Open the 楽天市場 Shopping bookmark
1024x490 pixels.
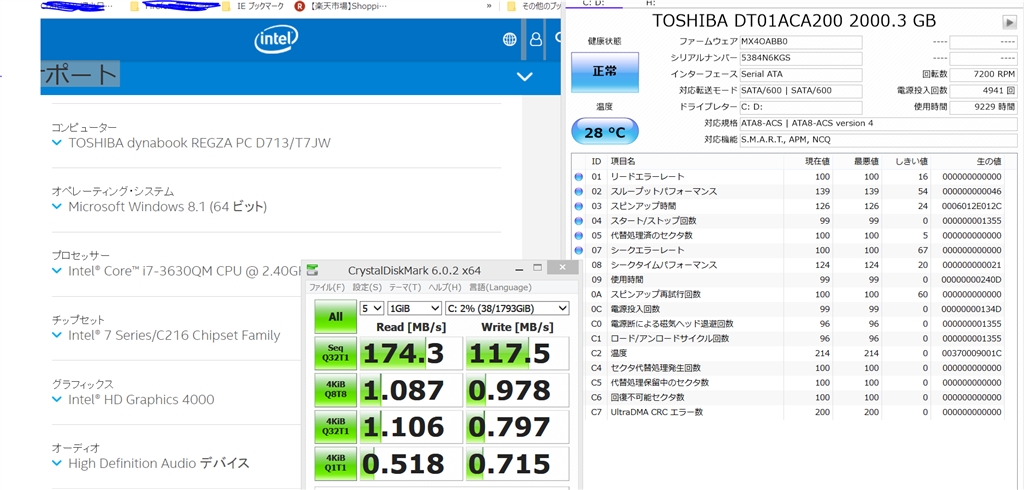pyautogui.click(x=340, y=7)
